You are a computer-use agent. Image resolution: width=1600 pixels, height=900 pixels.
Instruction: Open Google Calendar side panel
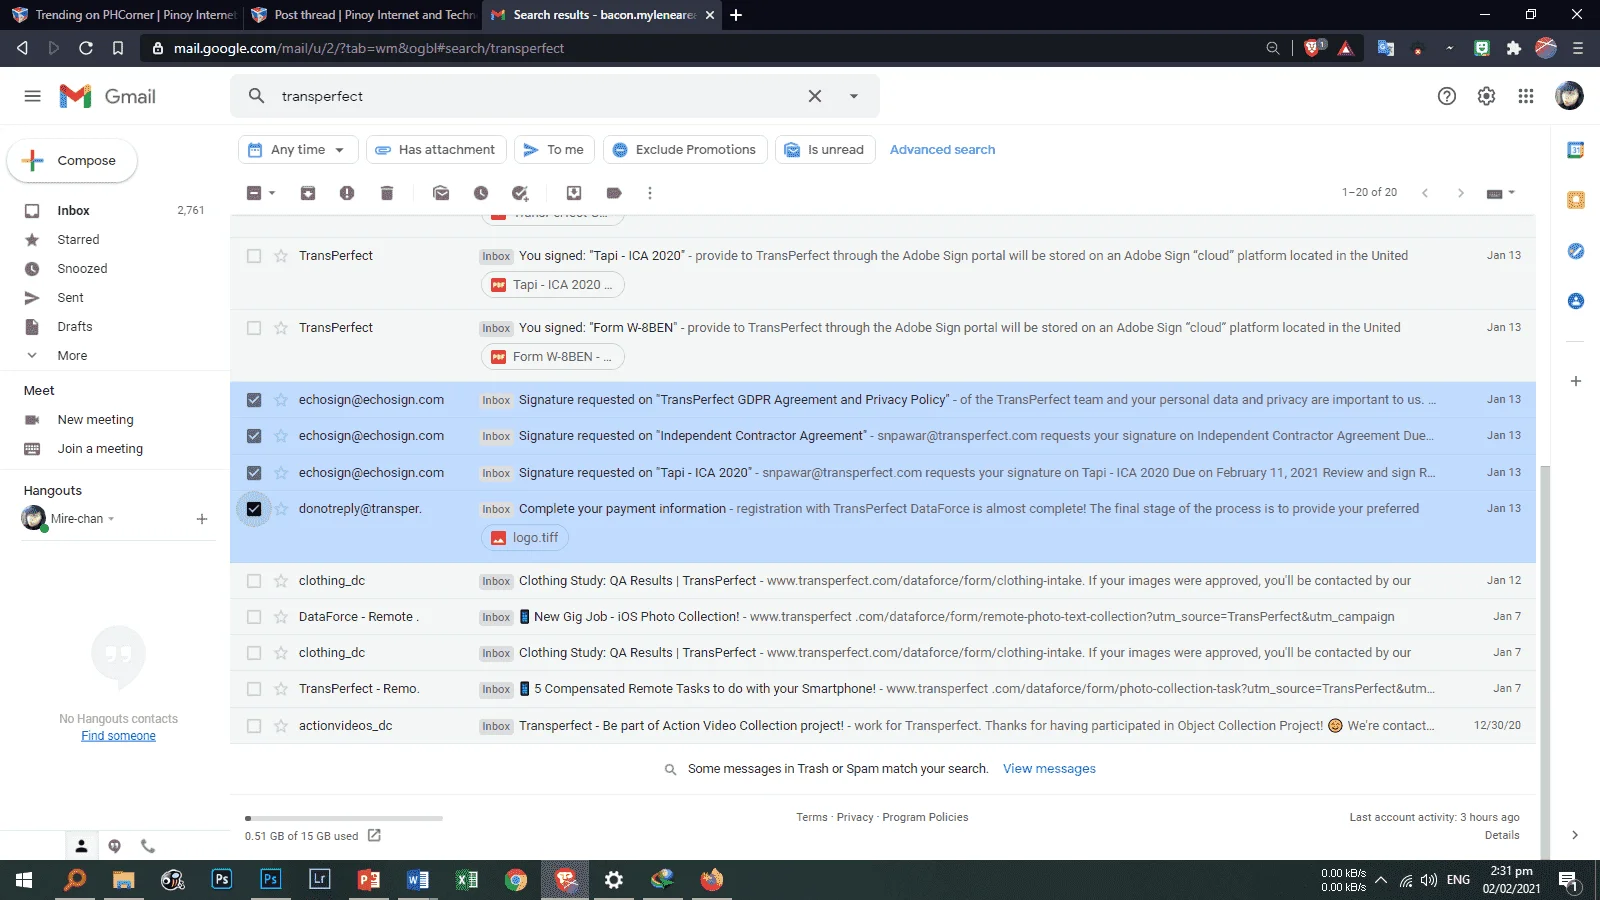pos(1576,150)
